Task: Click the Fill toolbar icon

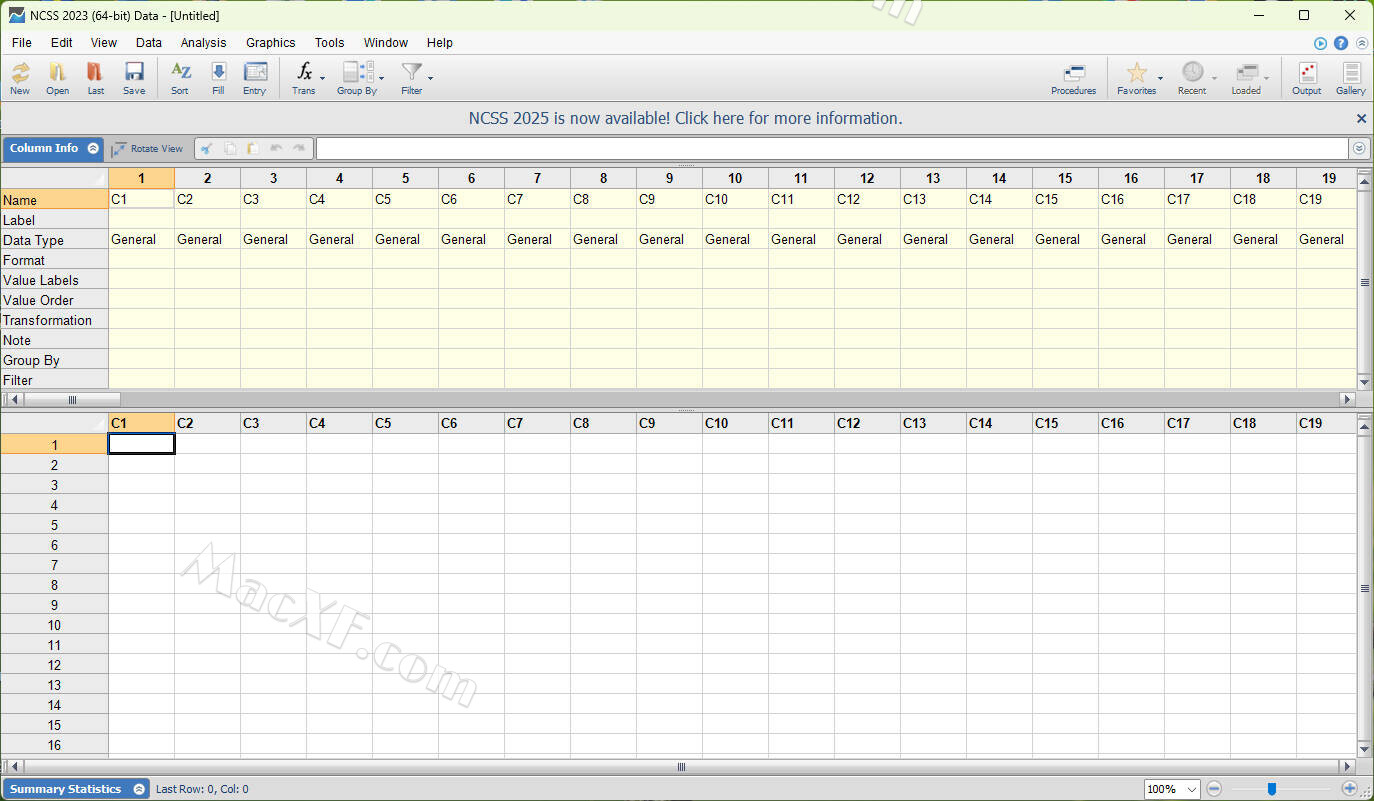Action: click(218, 77)
